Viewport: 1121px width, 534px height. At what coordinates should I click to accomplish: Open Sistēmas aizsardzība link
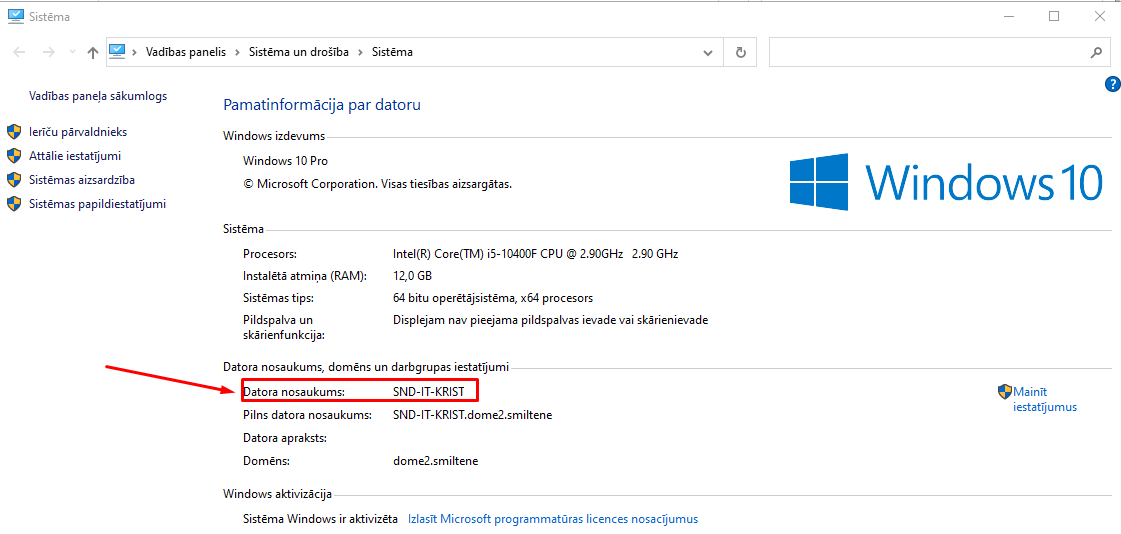point(82,180)
